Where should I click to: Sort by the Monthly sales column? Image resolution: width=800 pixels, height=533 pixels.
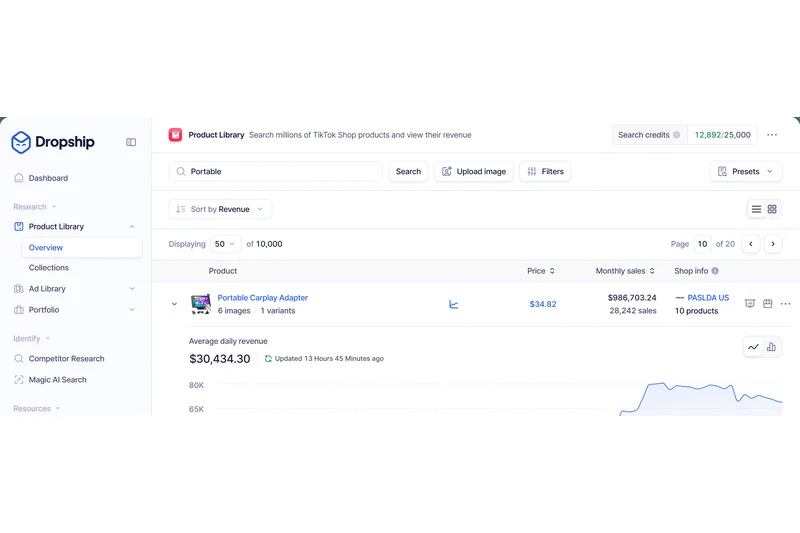tap(625, 271)
